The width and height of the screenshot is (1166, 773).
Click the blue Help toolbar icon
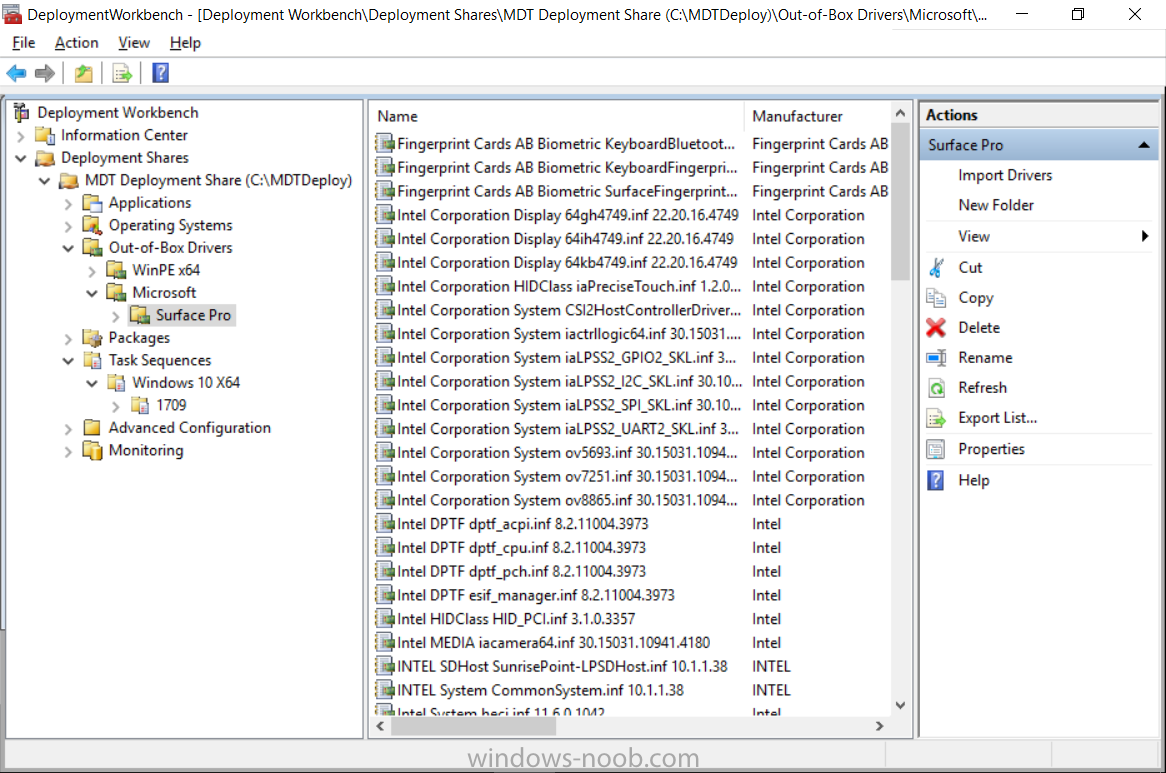(x=161, y=73)
